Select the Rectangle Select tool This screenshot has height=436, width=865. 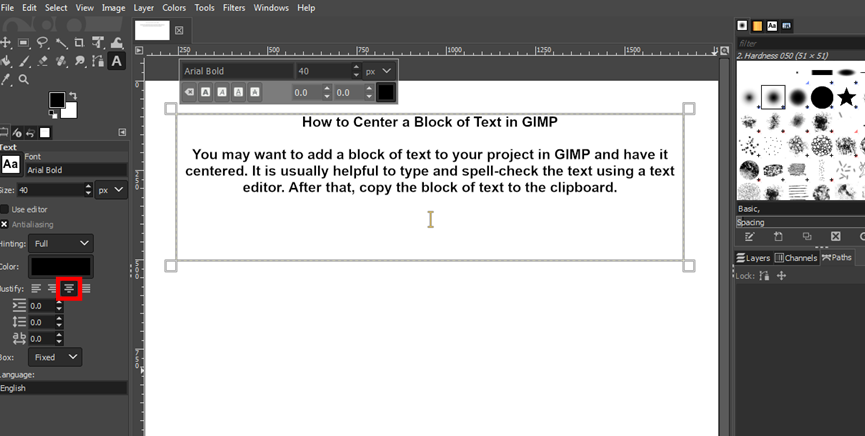[24, 42]
